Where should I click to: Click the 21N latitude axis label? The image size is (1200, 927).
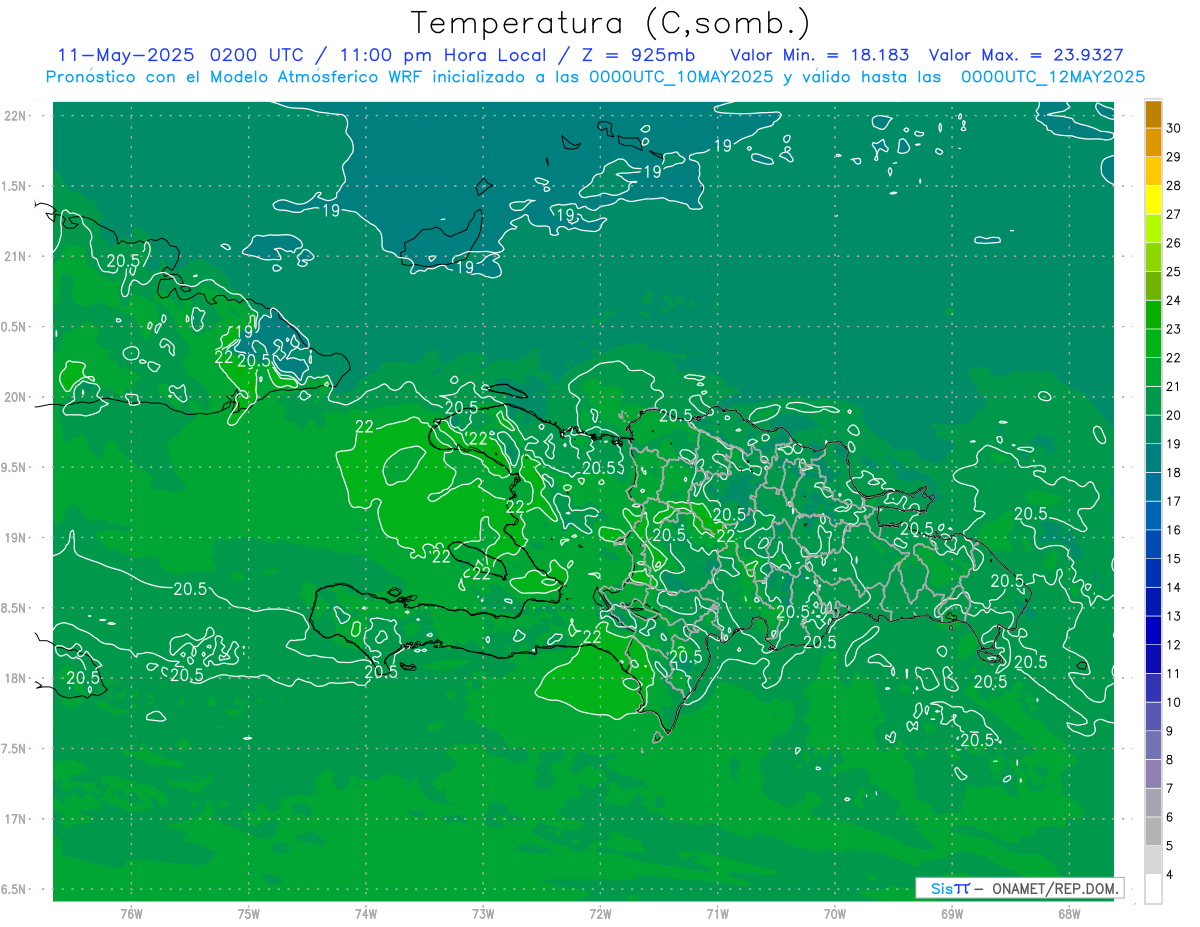[16, 256]
